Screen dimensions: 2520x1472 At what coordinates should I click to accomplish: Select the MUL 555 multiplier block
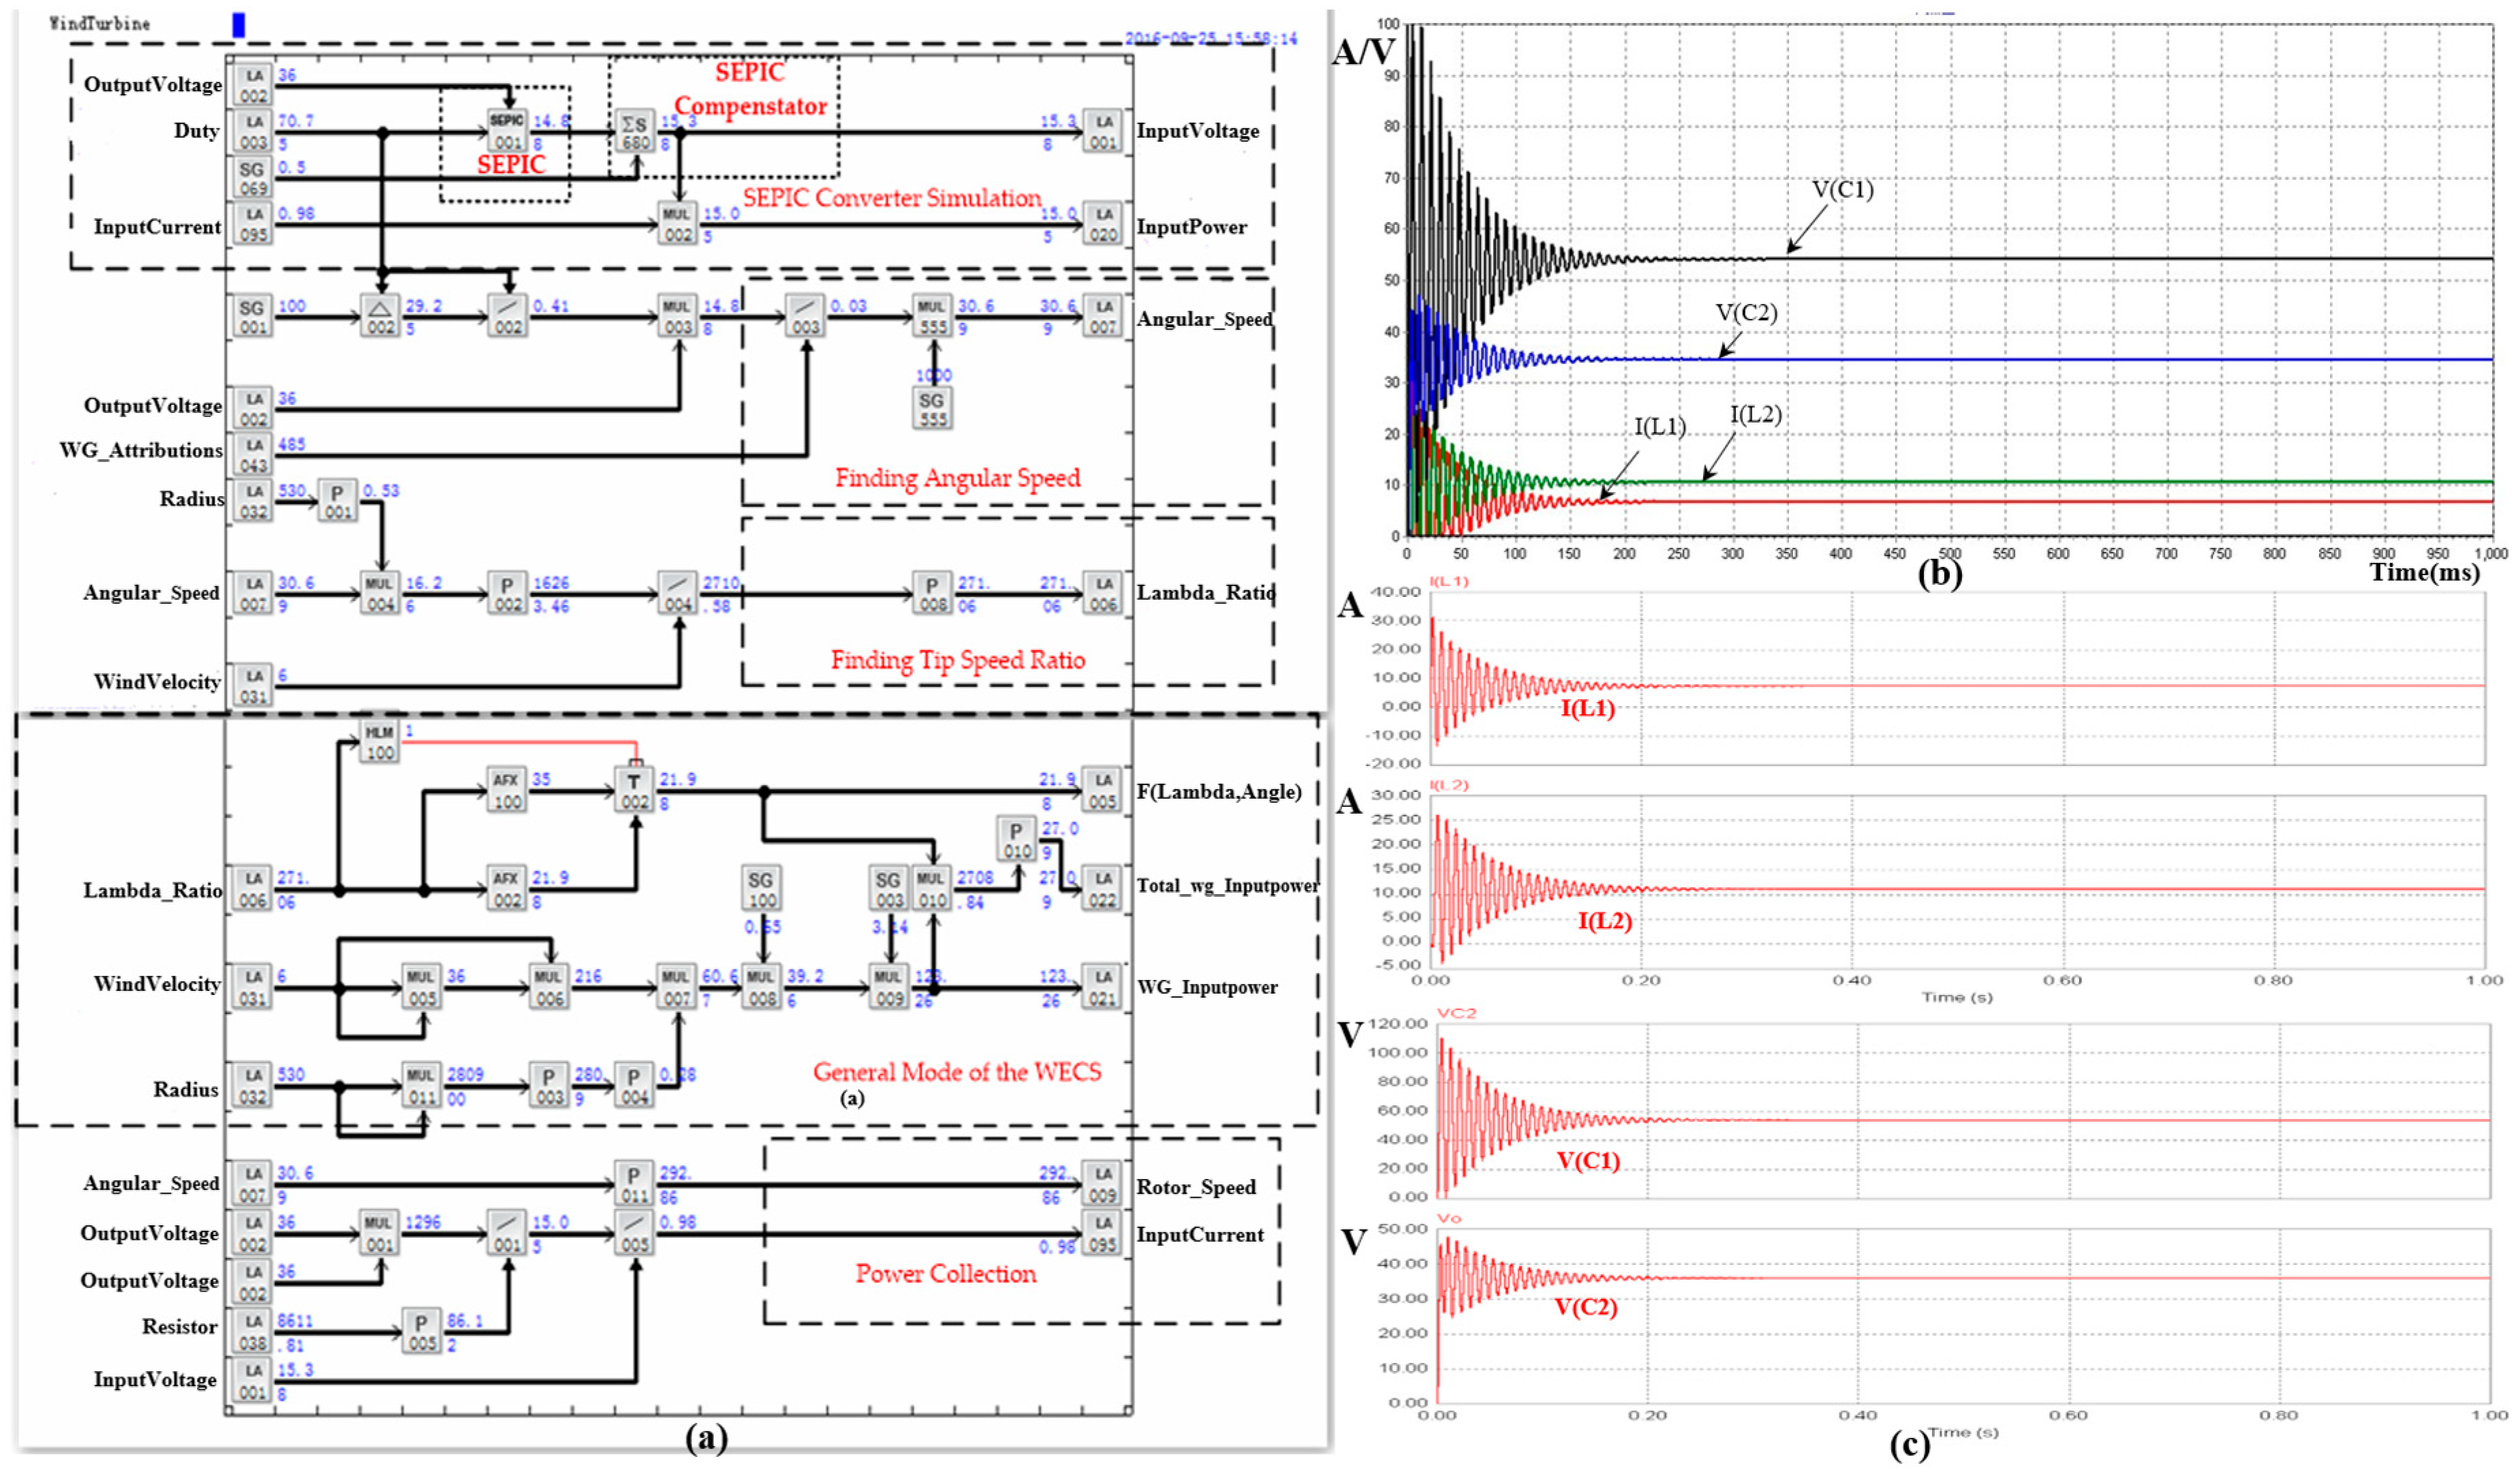click(932, 316)
